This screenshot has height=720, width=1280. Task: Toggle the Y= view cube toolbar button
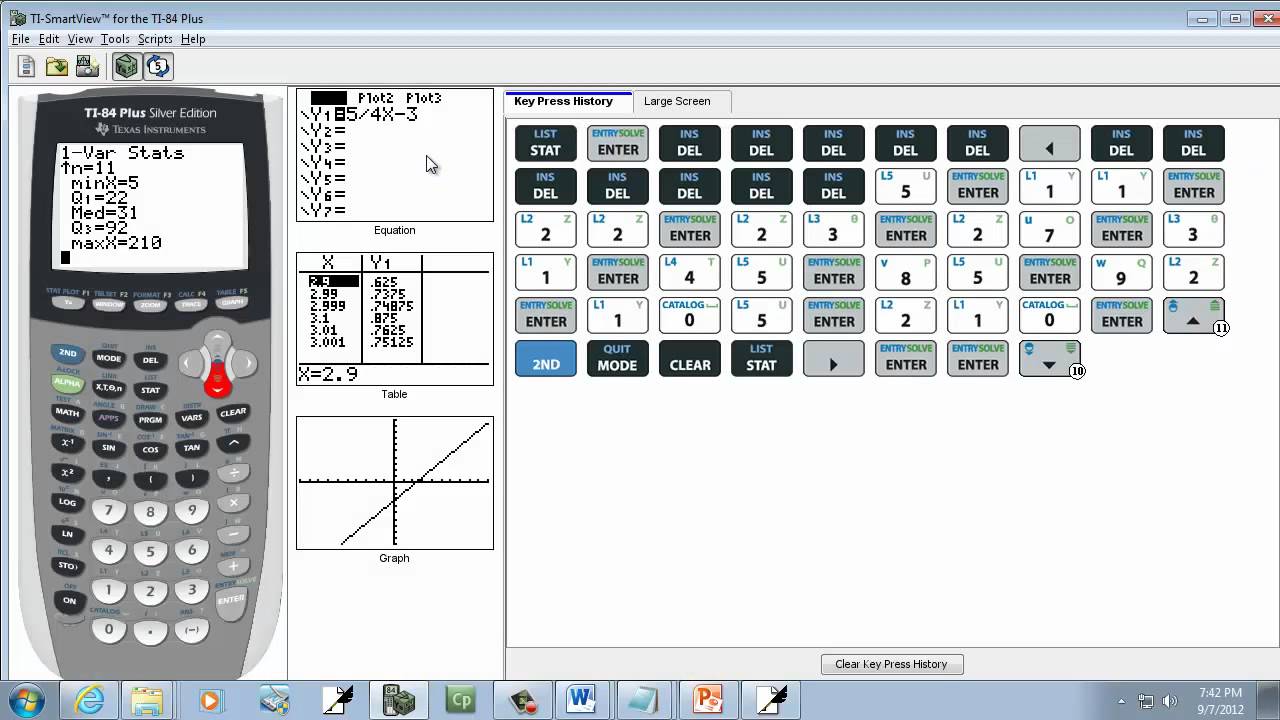[x=126, y=67]
